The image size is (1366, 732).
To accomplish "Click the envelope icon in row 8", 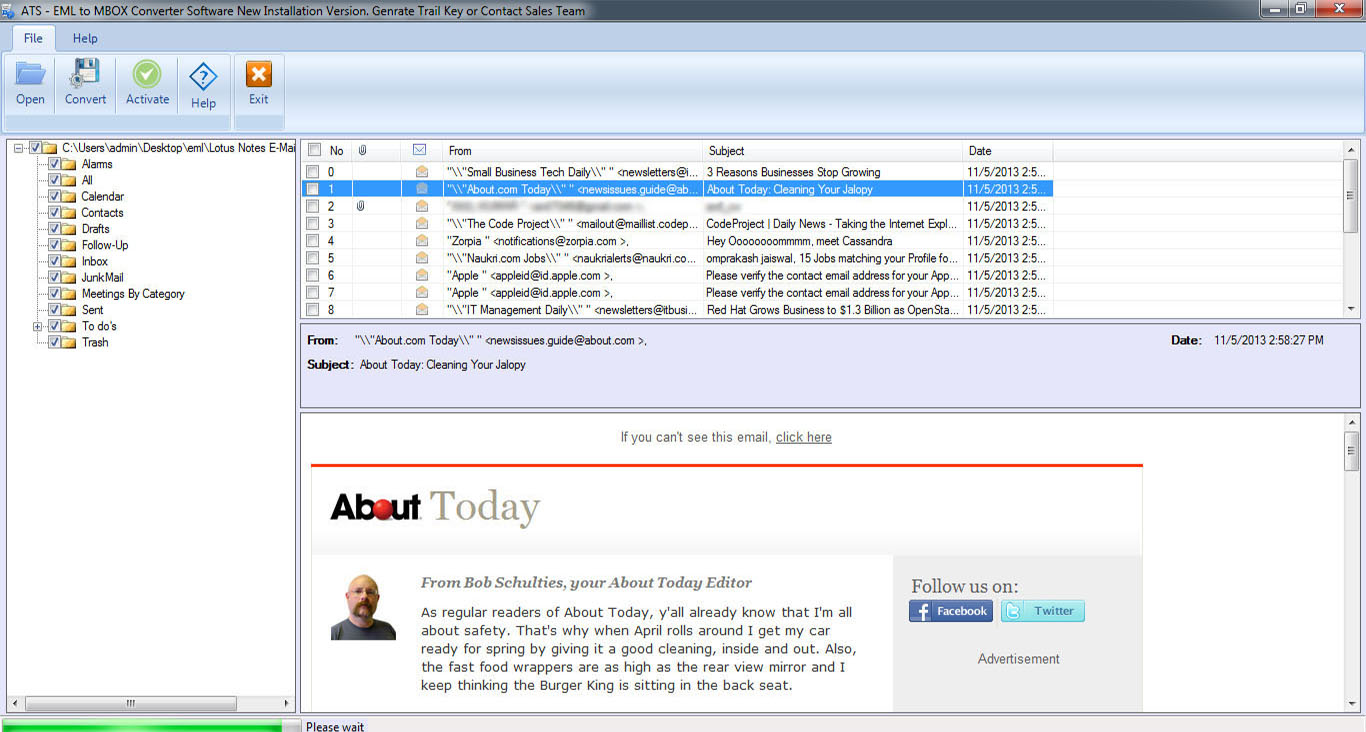I will [x=422, y=309].
